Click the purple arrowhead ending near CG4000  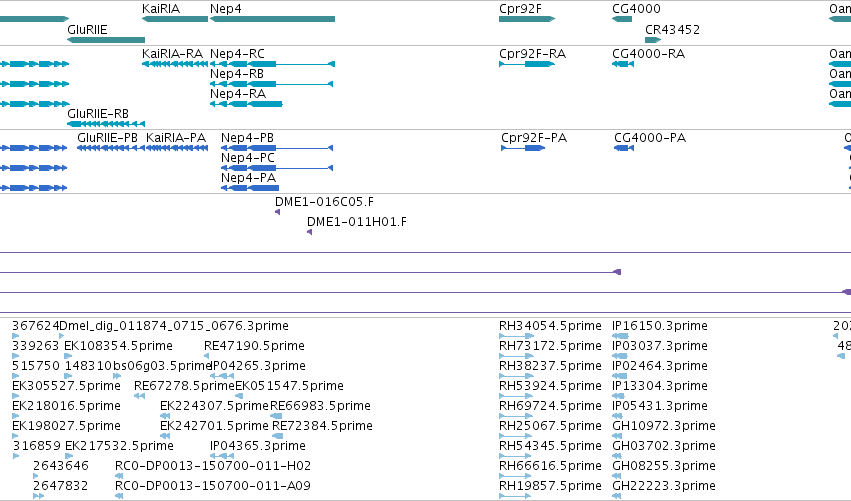coord(617,272)
